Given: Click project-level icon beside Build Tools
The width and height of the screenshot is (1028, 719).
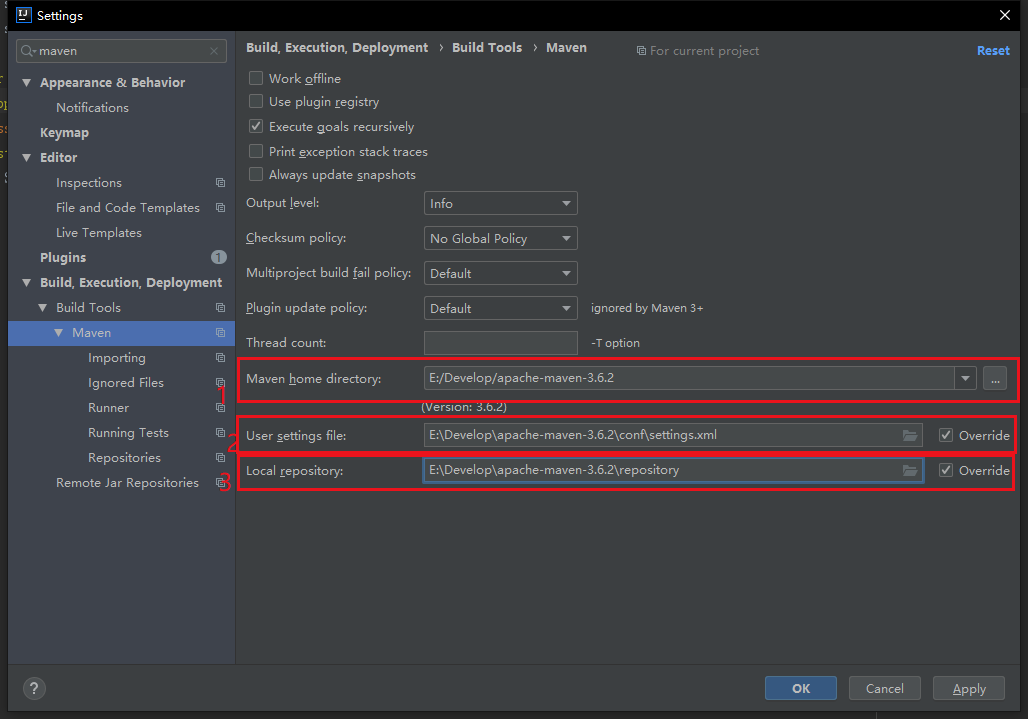Looking at the screenshot, I should coord(220,308).
